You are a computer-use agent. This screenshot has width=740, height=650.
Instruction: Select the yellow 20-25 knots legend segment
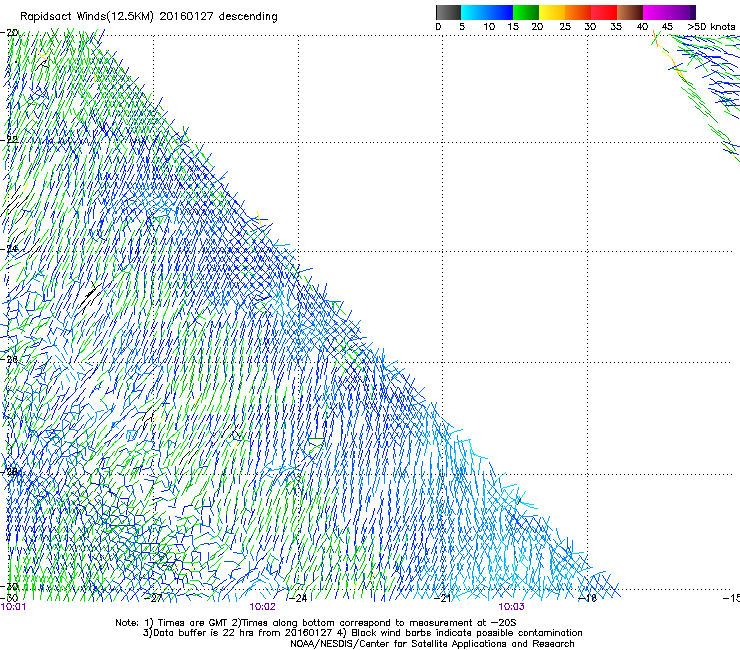552,12
